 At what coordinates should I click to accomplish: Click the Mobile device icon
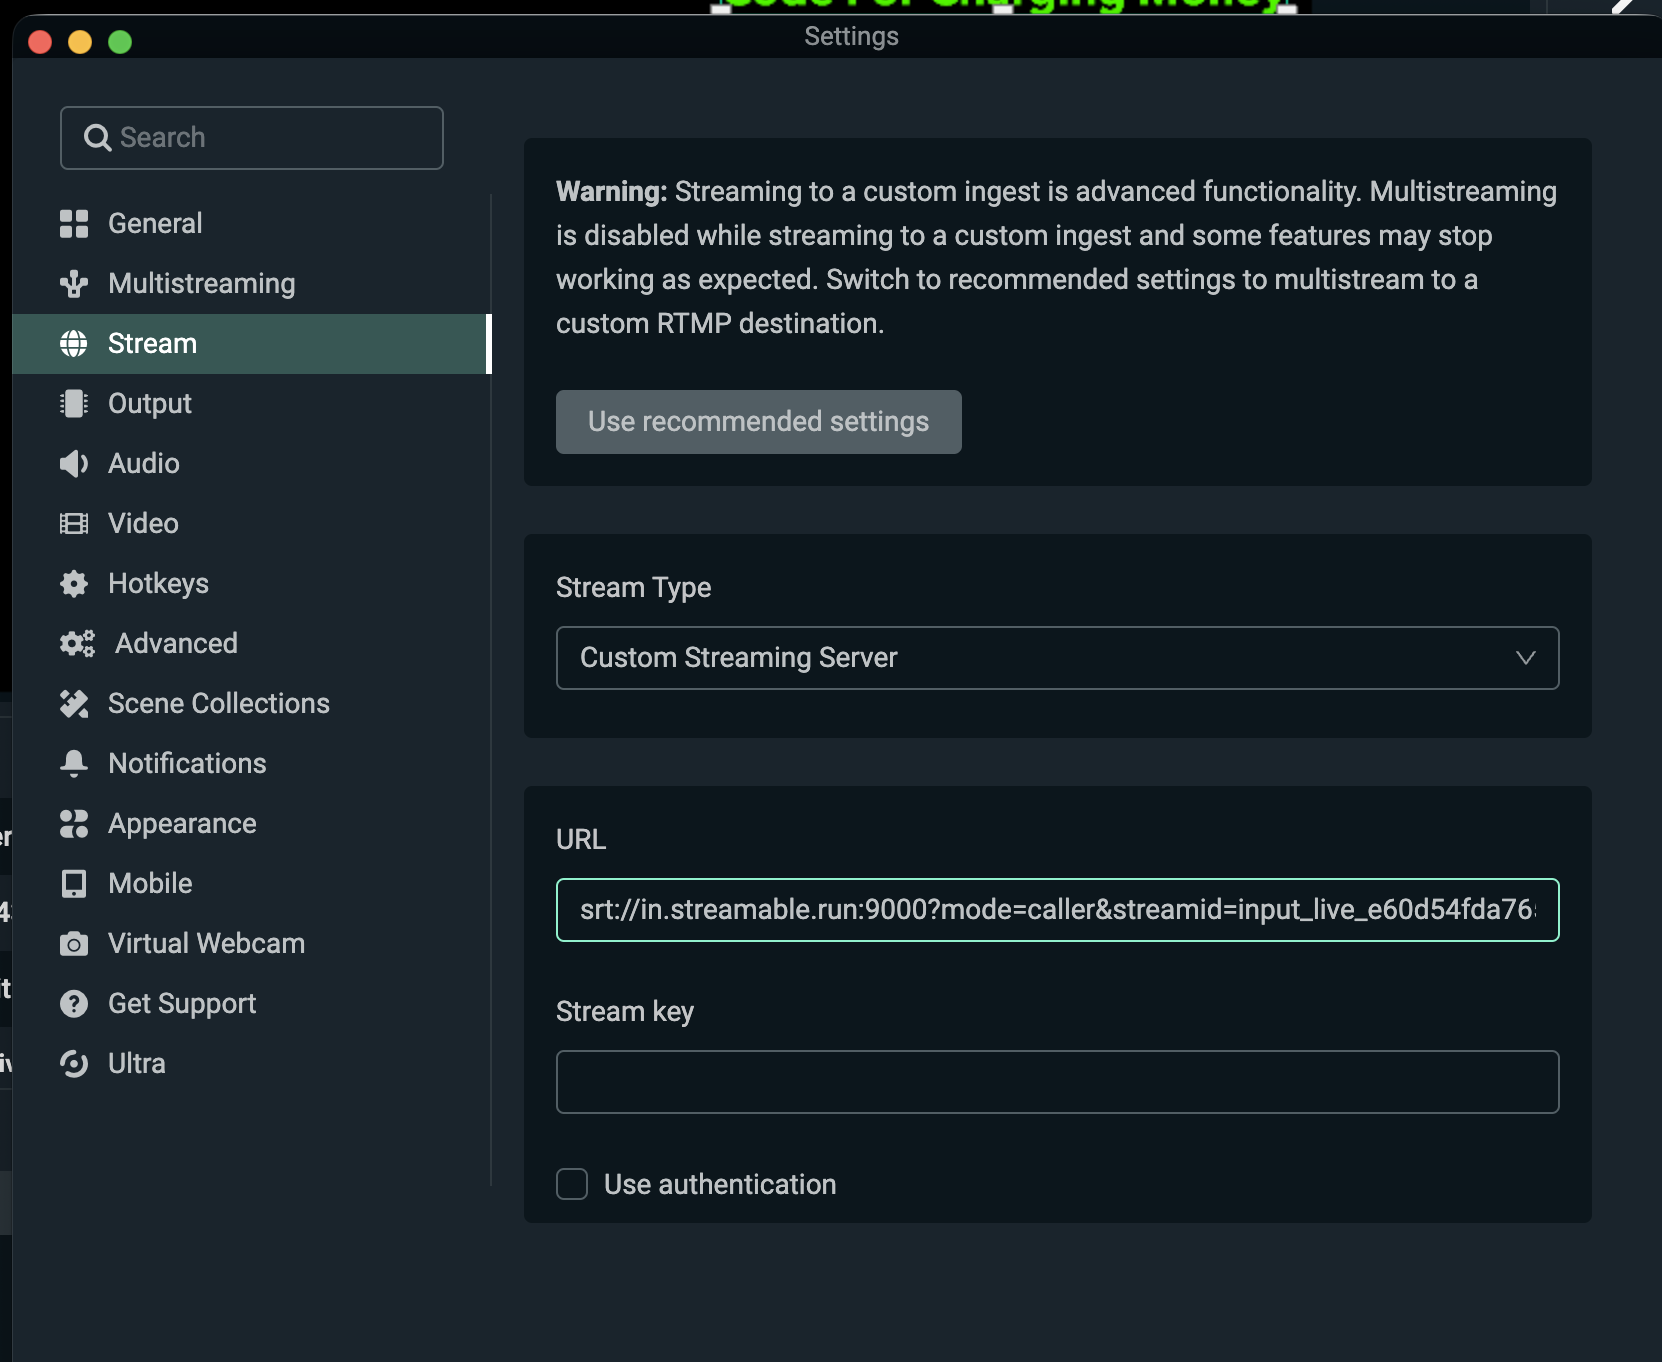(x=74, y=884)
